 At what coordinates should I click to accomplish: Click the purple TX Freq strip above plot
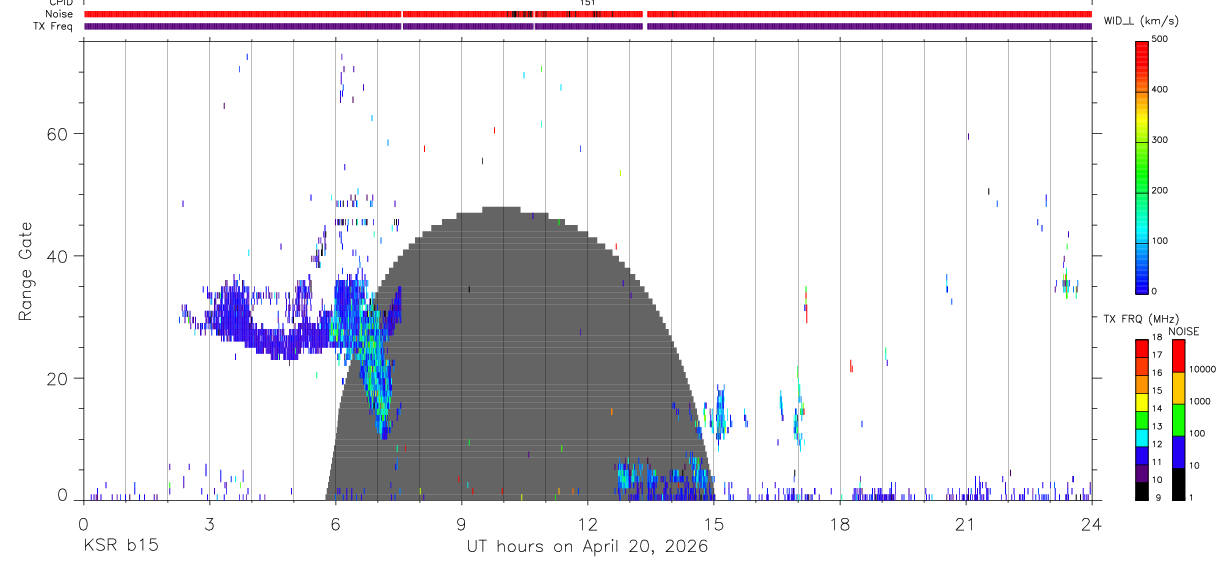point(588,26)
